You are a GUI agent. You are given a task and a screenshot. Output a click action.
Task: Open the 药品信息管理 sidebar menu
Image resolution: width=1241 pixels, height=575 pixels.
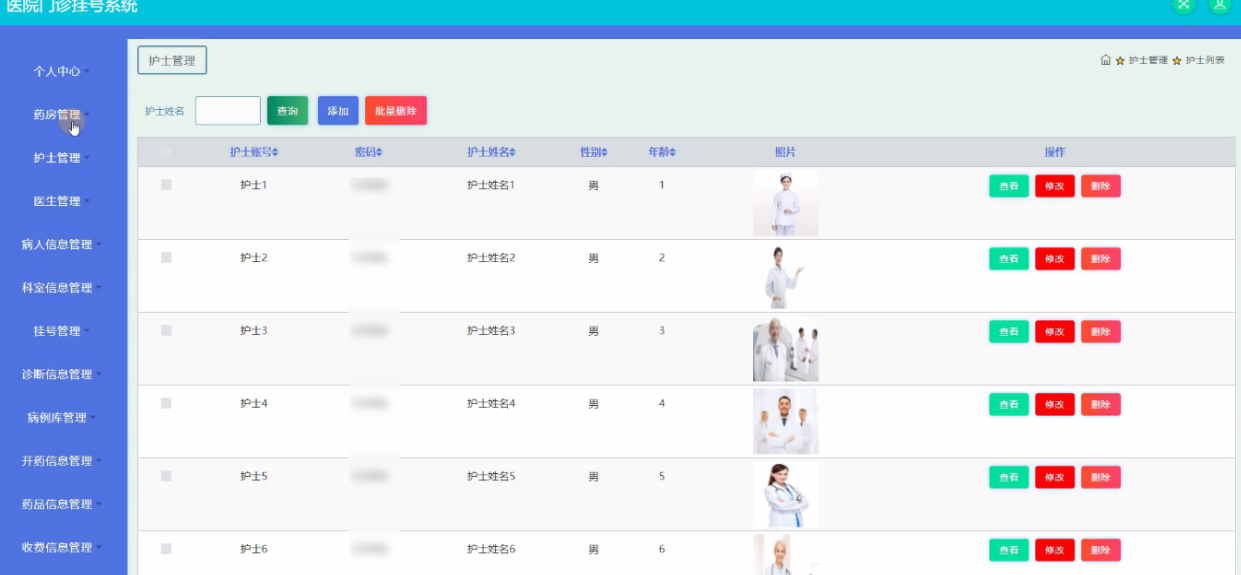tap(63, 504)
